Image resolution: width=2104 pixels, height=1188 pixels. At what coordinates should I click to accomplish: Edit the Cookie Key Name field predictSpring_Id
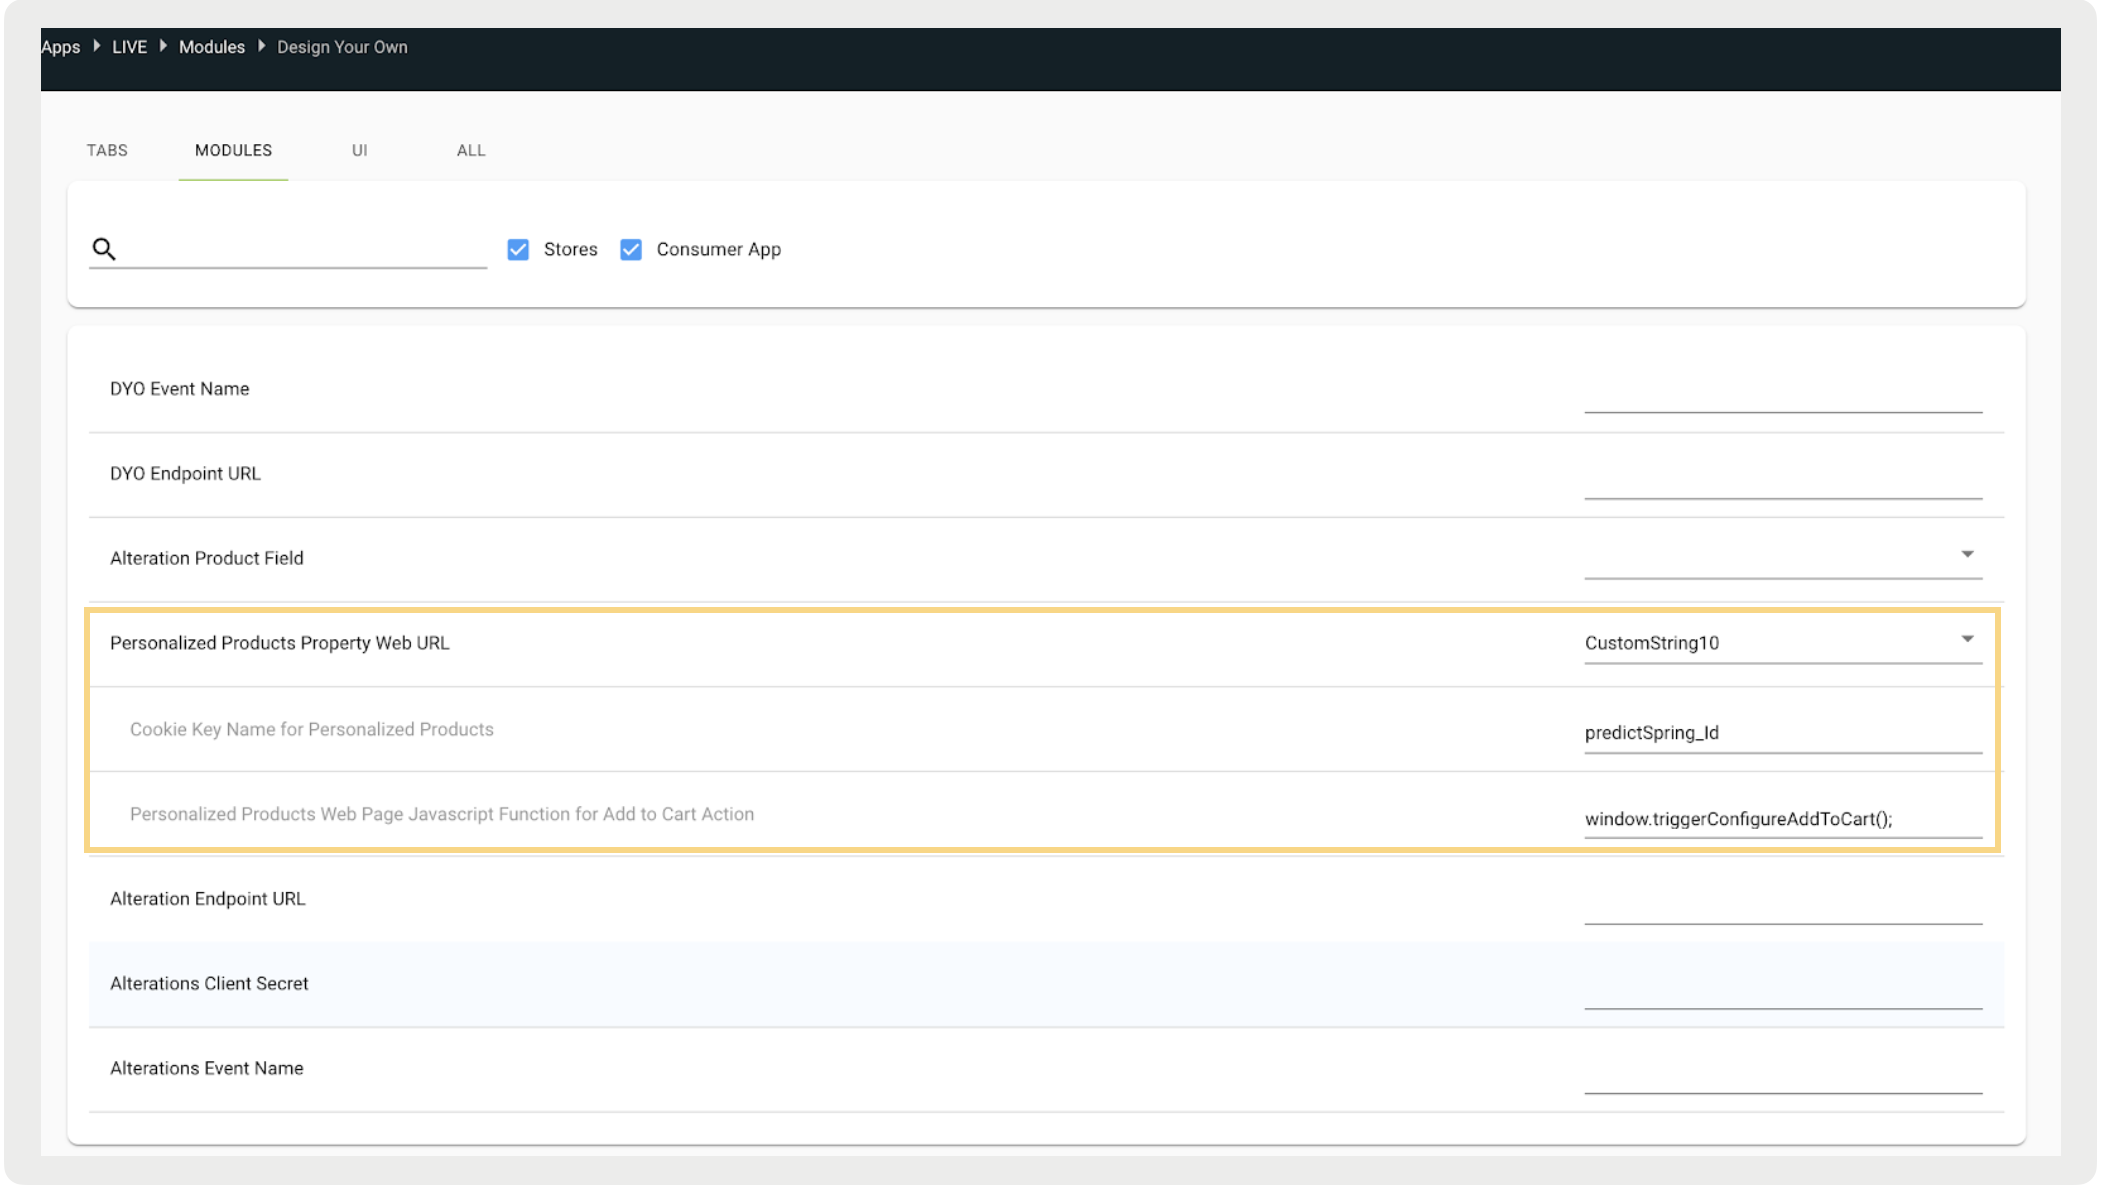tap(1783, 732)
